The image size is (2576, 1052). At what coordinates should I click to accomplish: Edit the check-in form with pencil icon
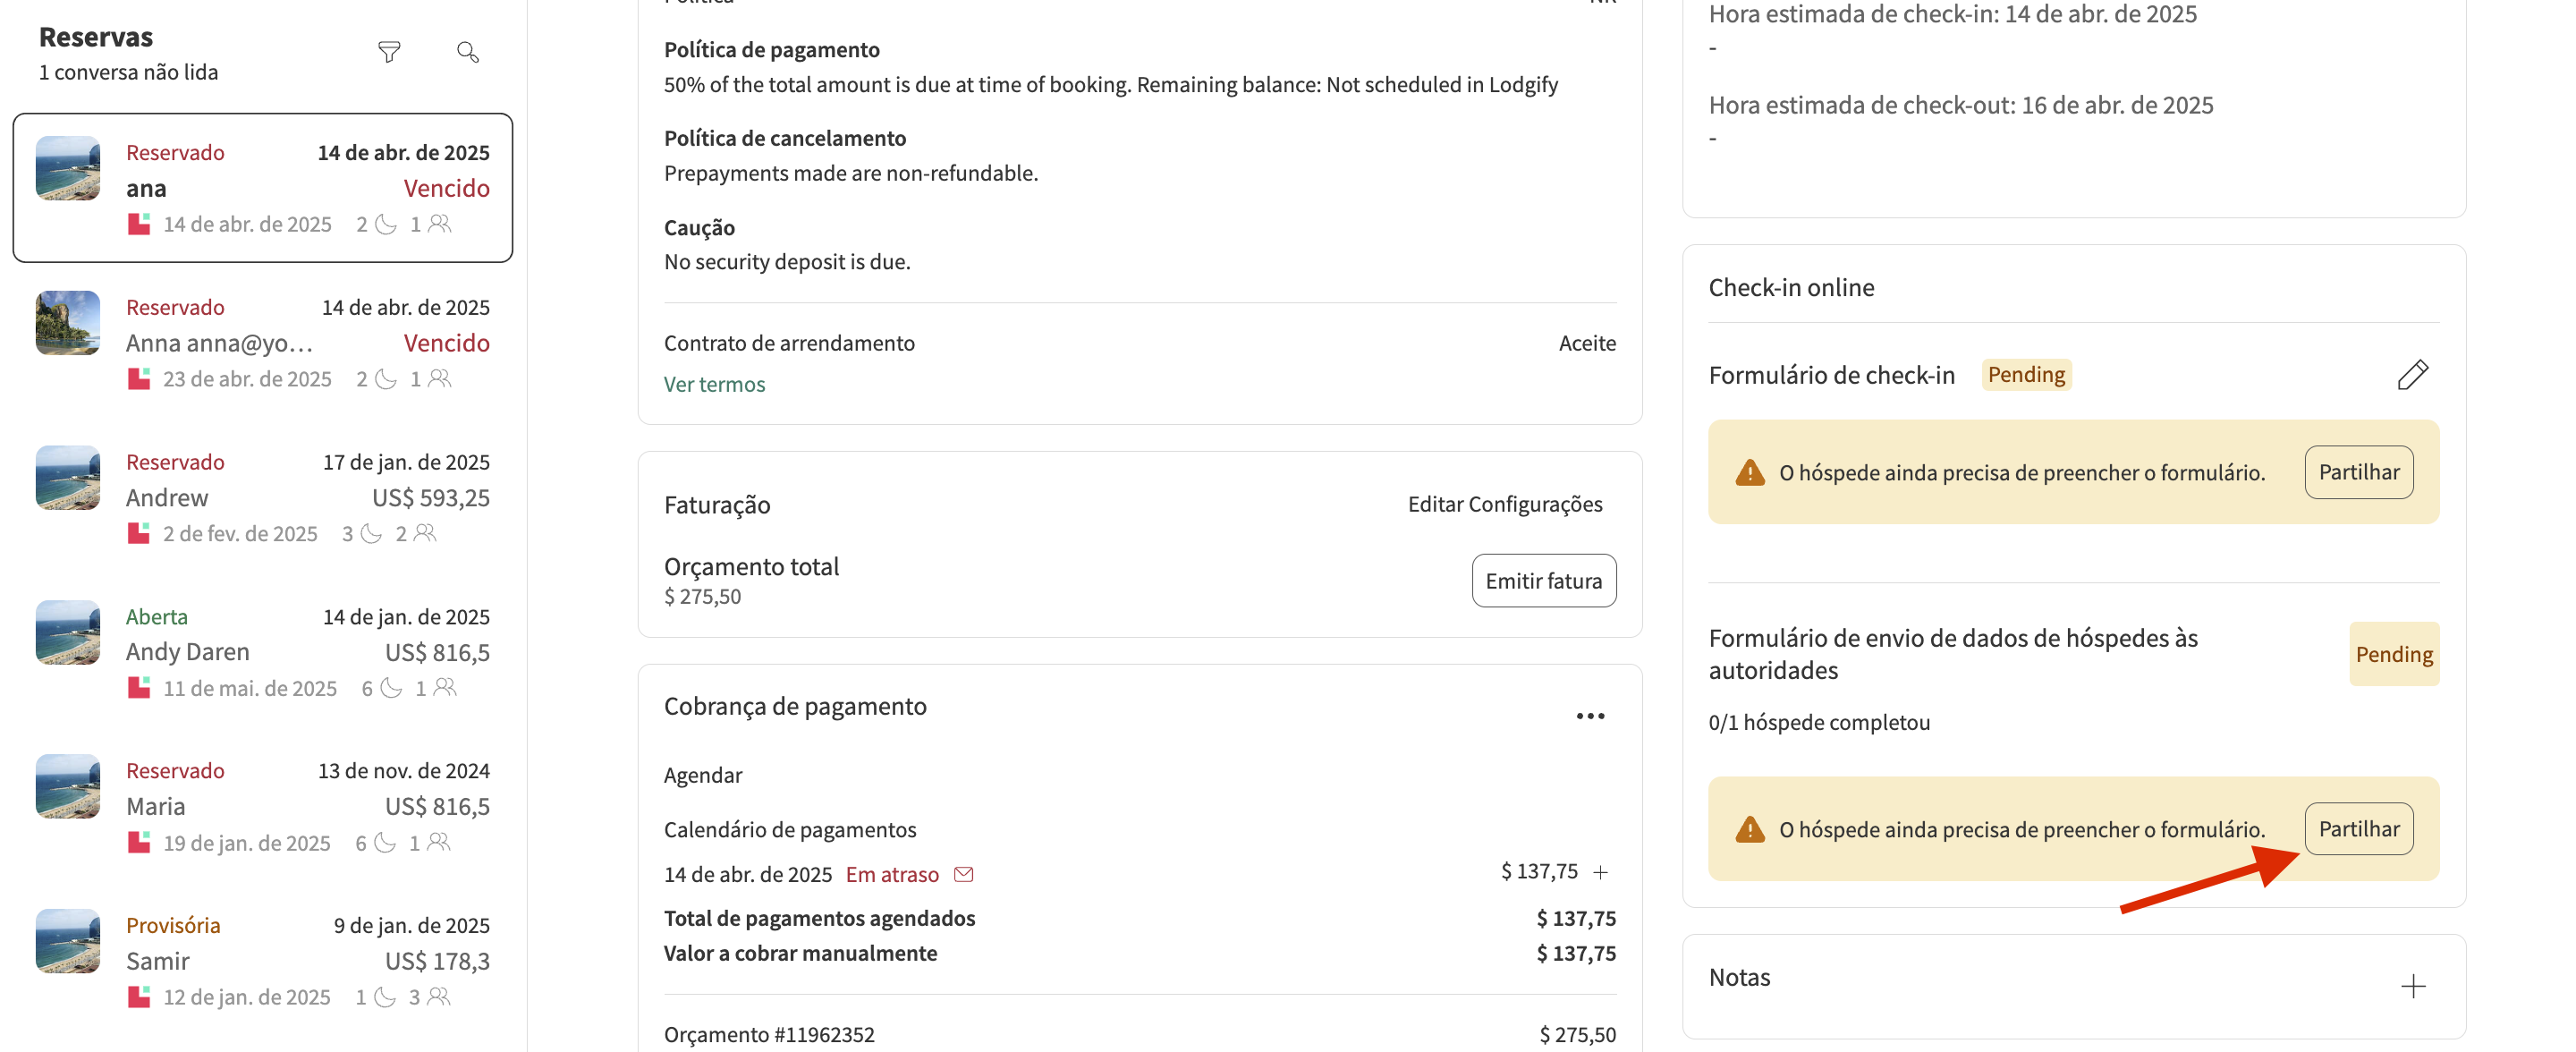(x=2412, y=375)
